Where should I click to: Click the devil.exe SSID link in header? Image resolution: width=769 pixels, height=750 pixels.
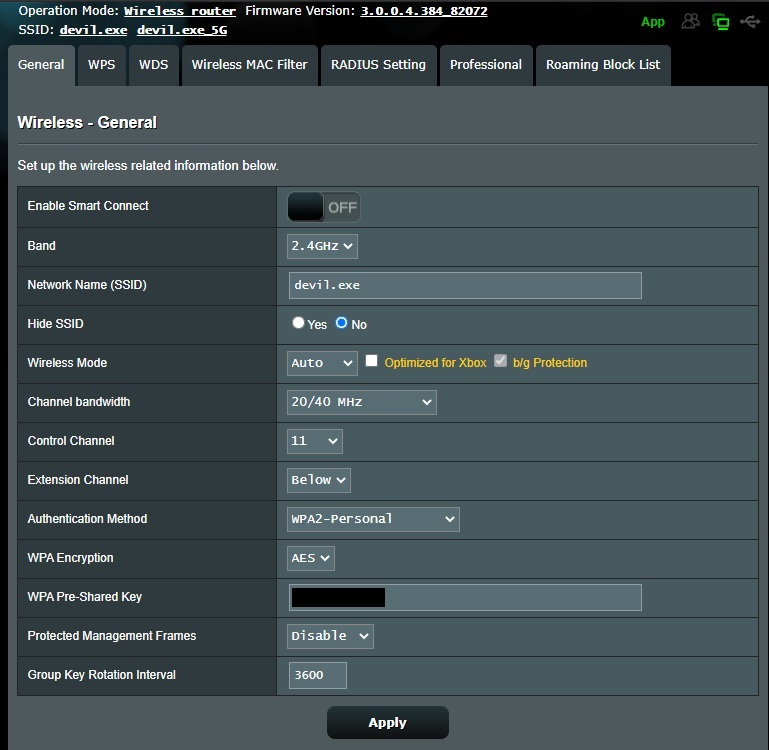93,30
